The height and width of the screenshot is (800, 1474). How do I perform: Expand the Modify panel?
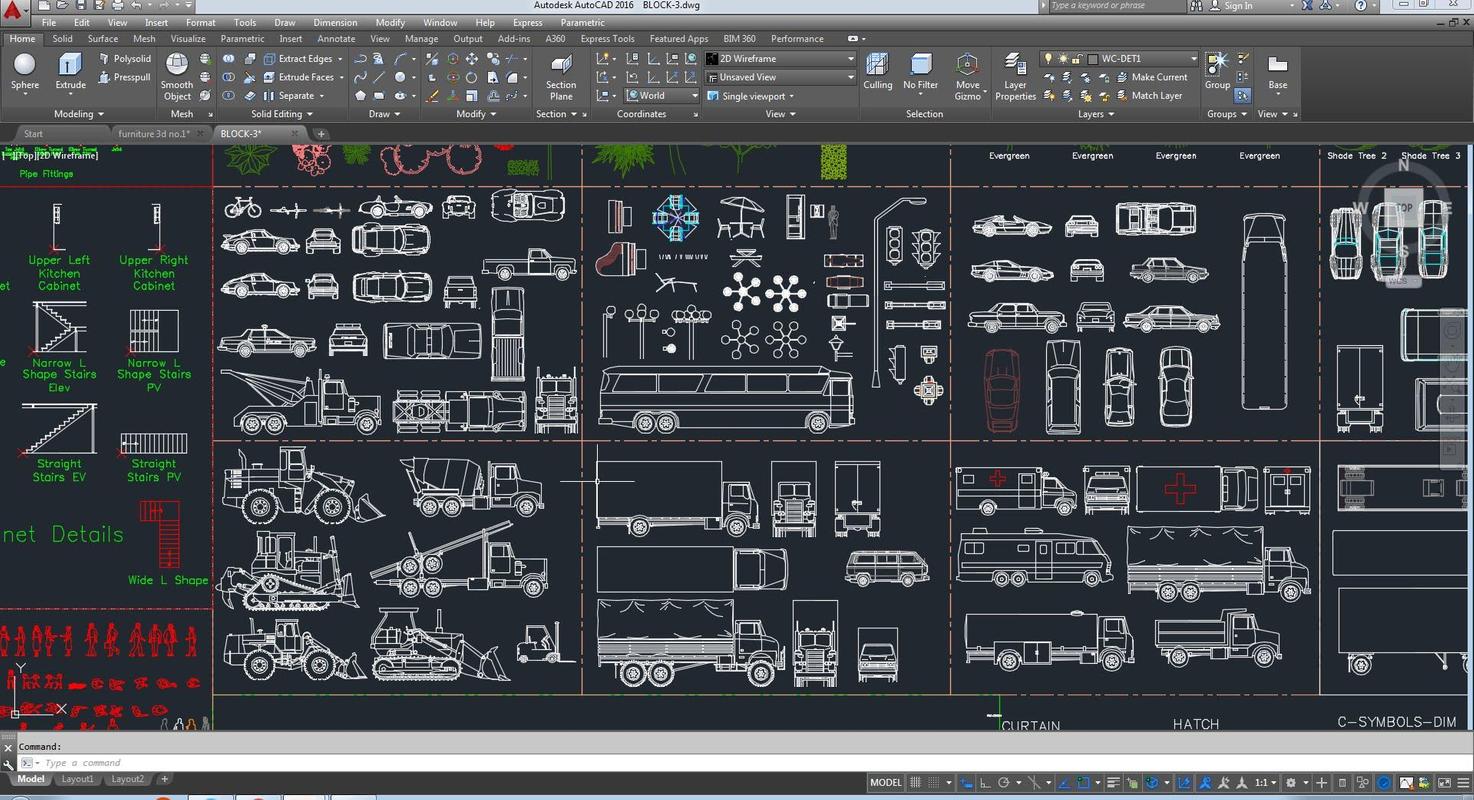(x=476, y=114)
